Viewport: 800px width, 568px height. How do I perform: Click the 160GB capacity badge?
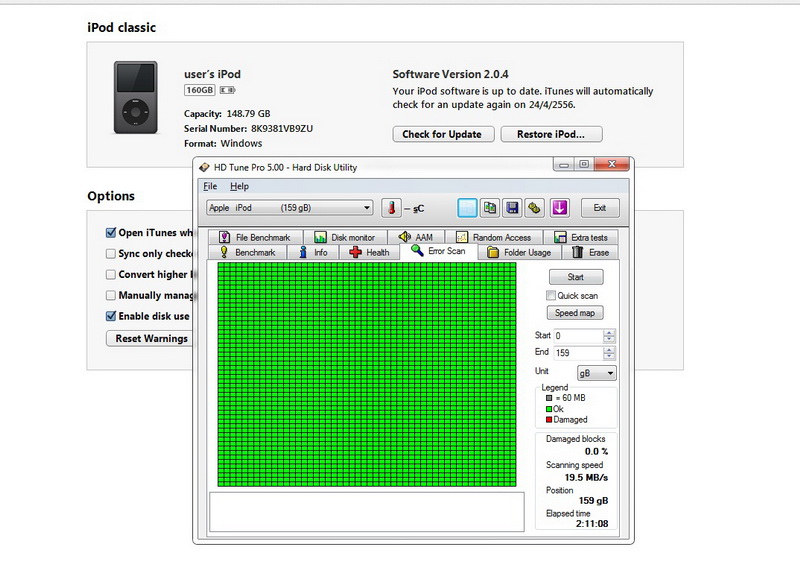[x=199, y=90]
